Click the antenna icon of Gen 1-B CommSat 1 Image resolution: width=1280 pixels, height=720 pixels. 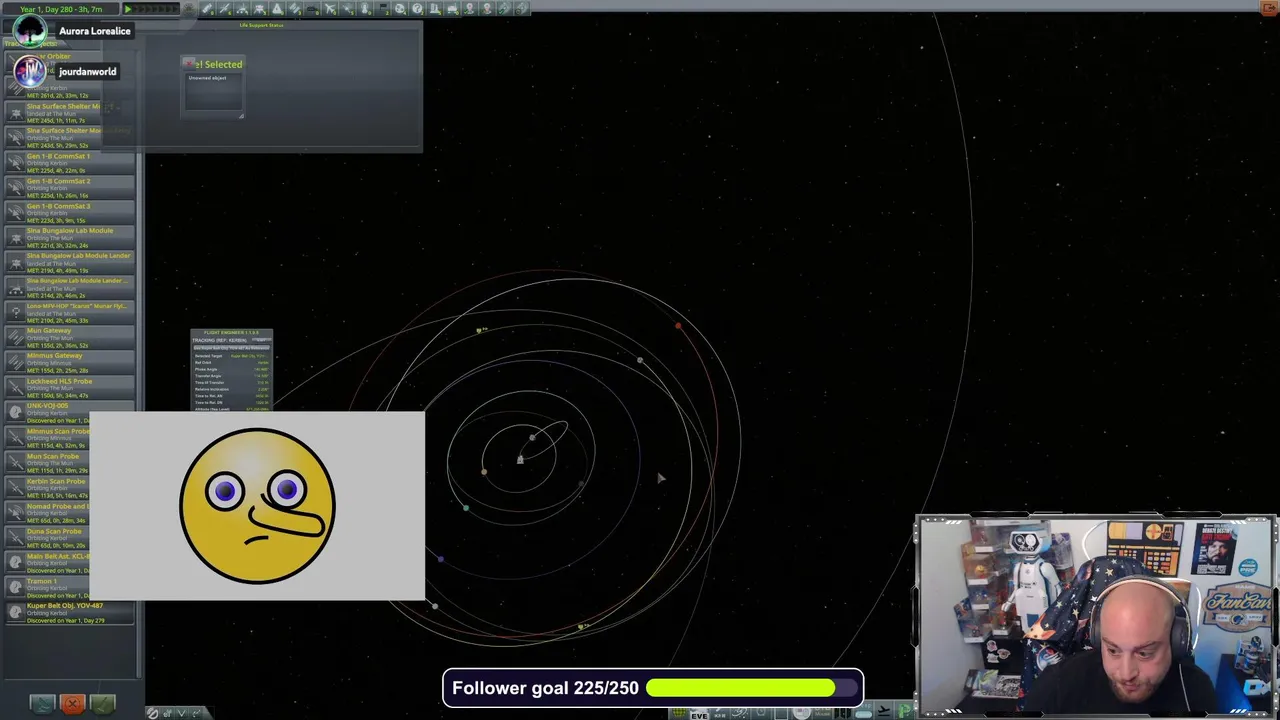[15, 164]
